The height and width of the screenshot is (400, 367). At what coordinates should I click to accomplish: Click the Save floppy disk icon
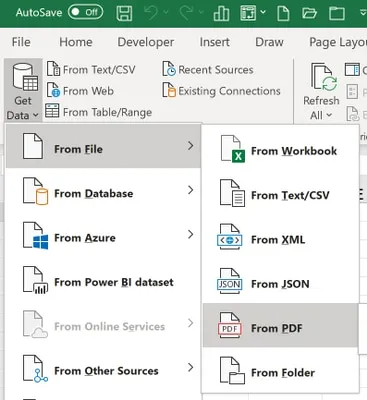[124, 13]
